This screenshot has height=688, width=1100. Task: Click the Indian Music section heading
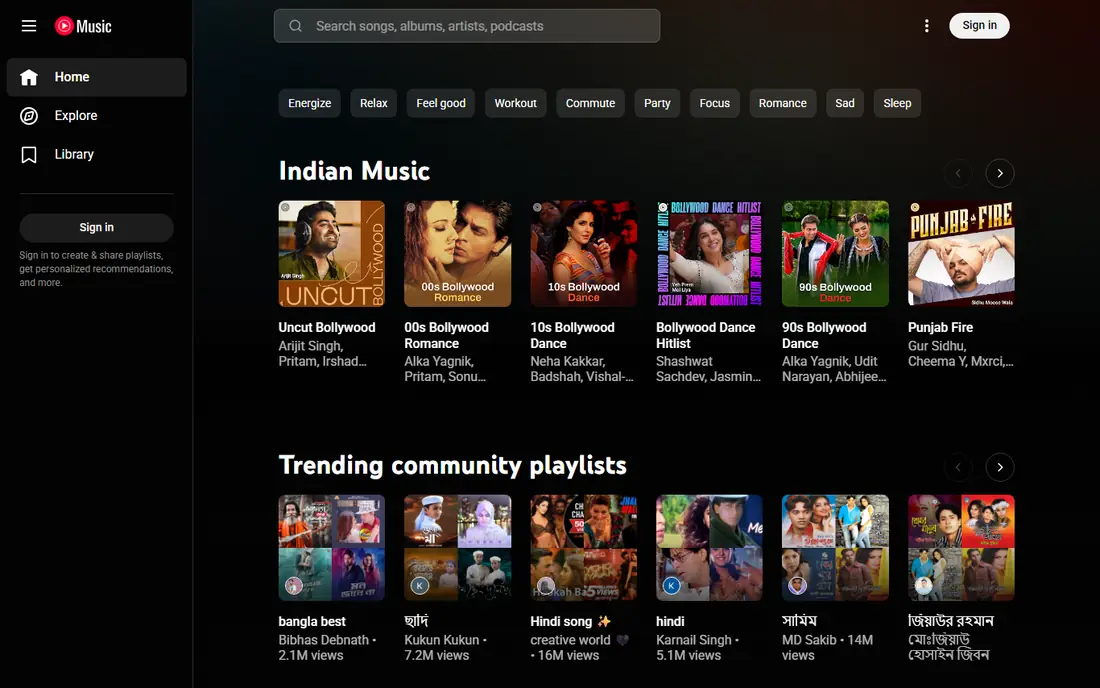354,171
